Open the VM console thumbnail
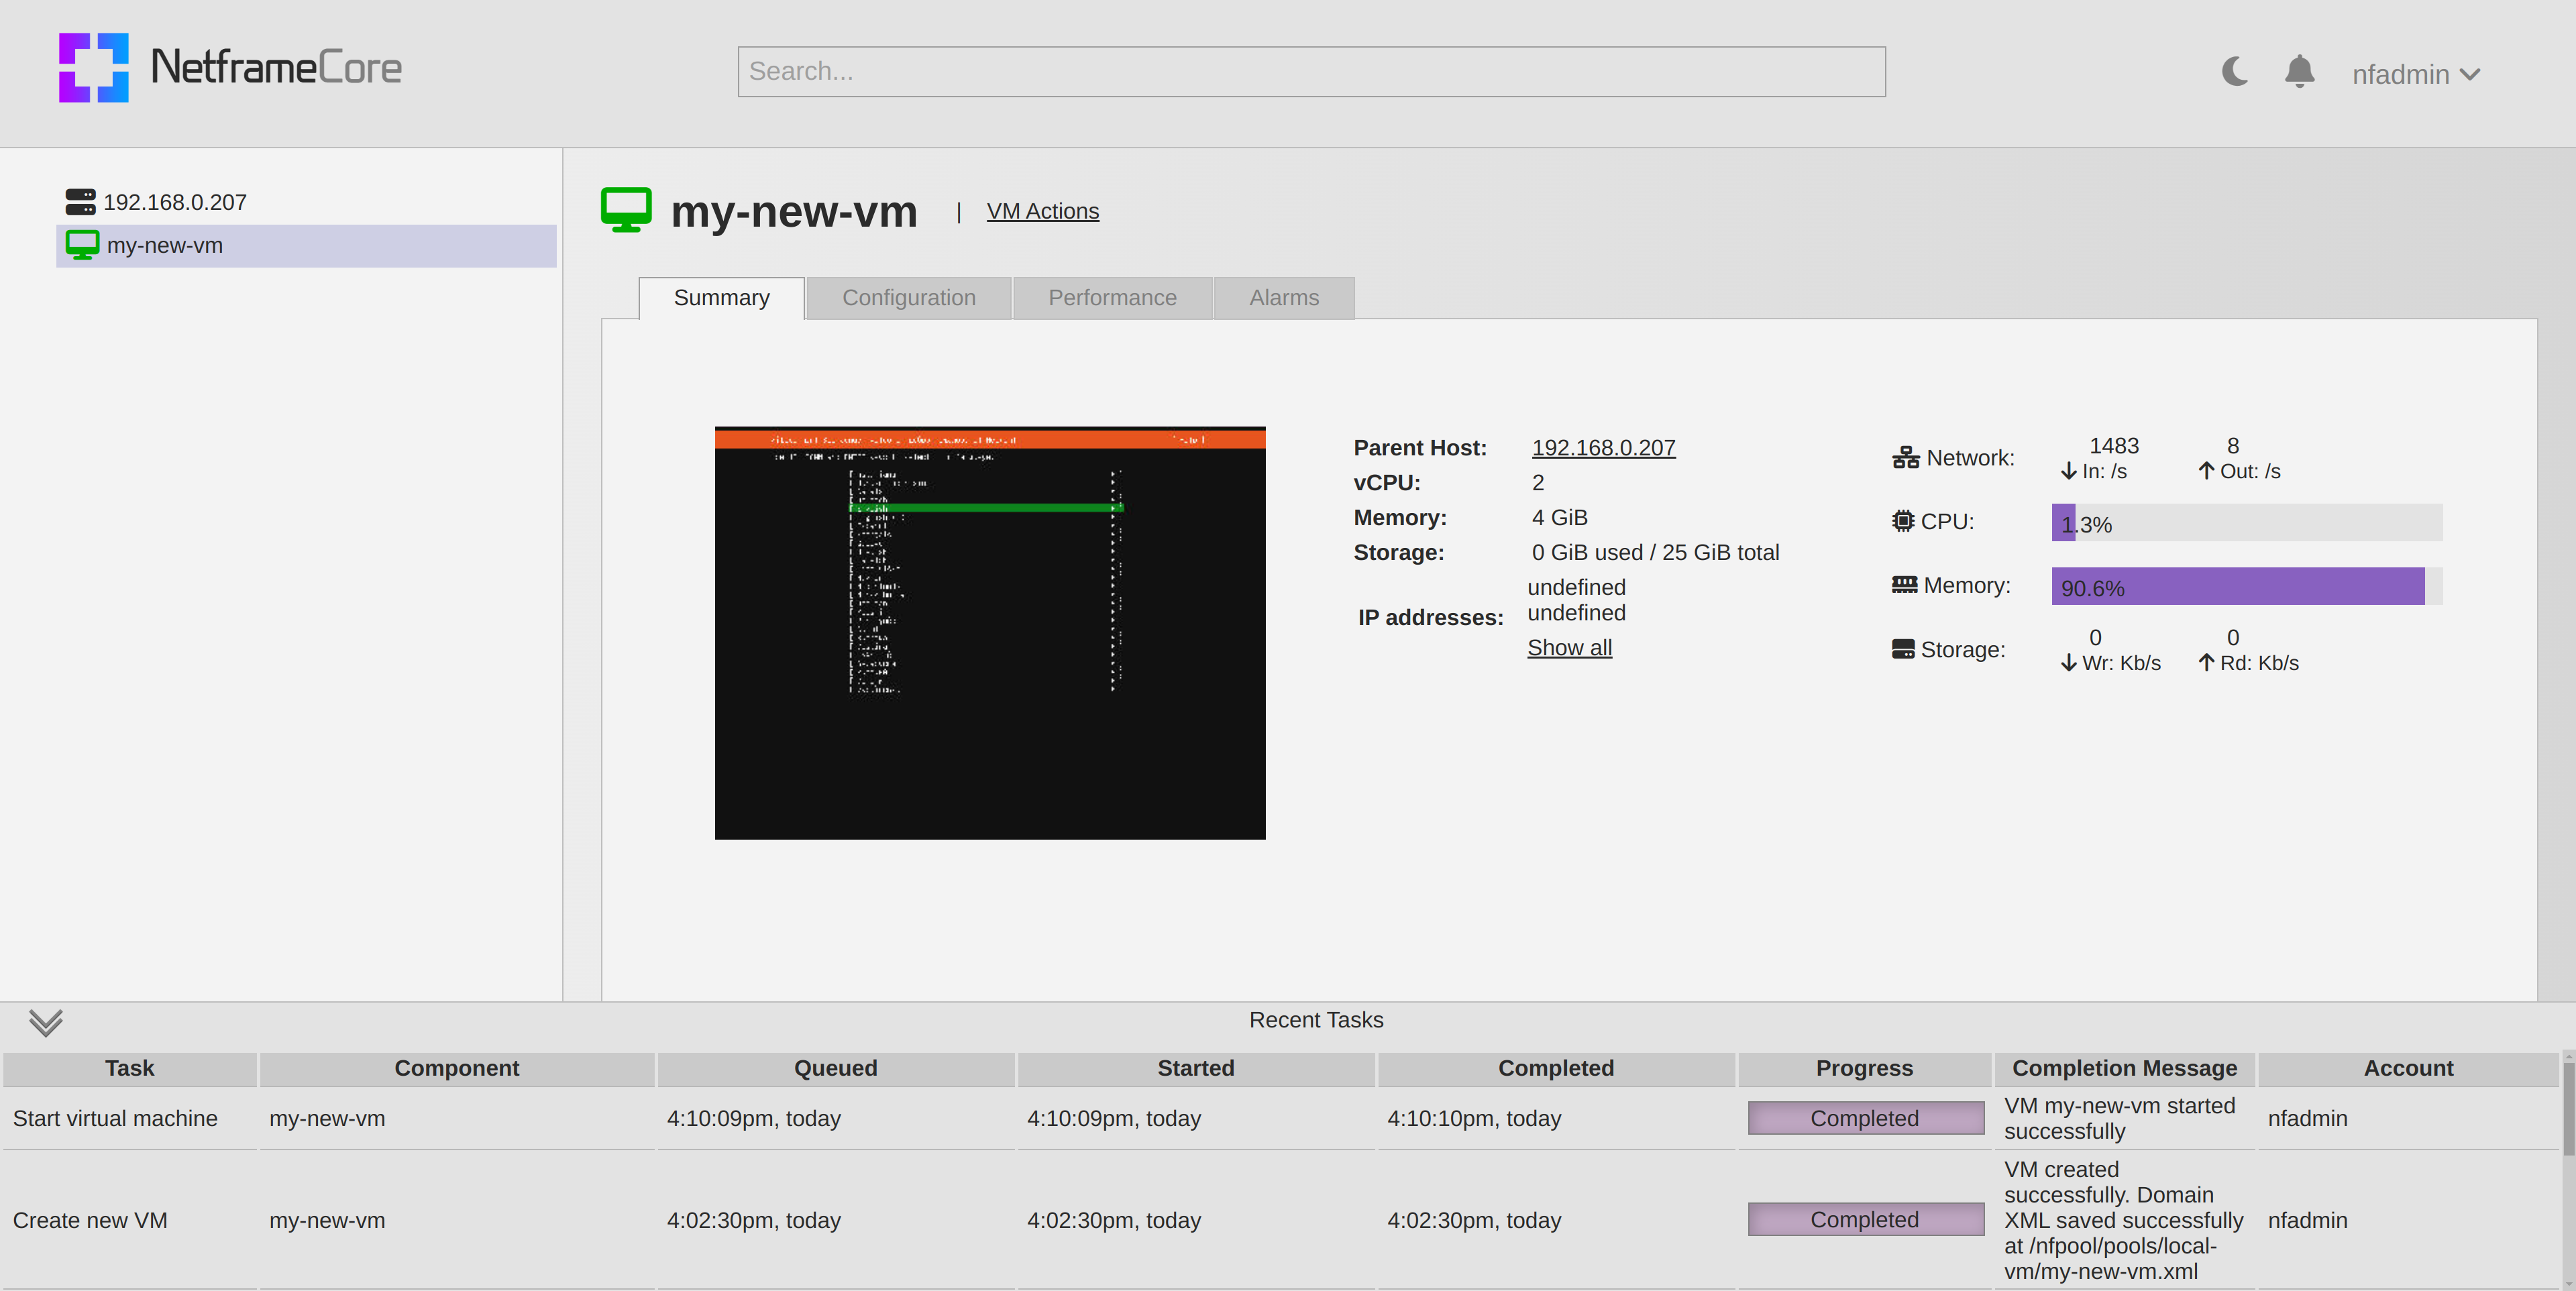 (x=990, y=633)
